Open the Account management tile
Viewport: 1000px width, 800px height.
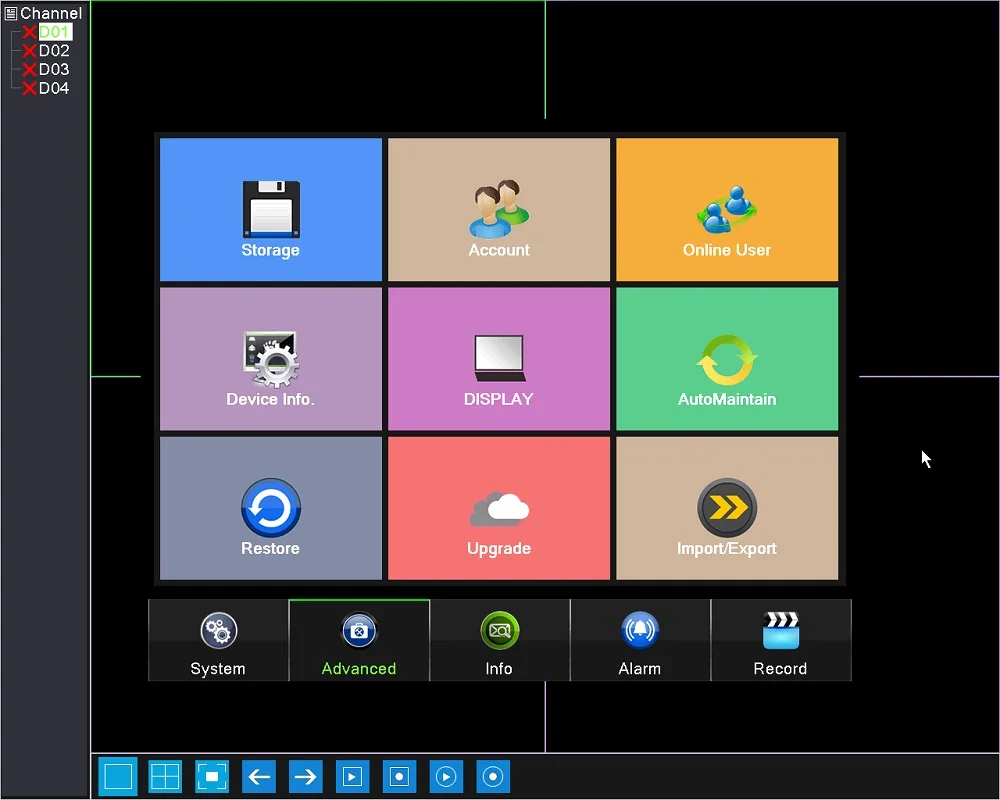(499, 209)
